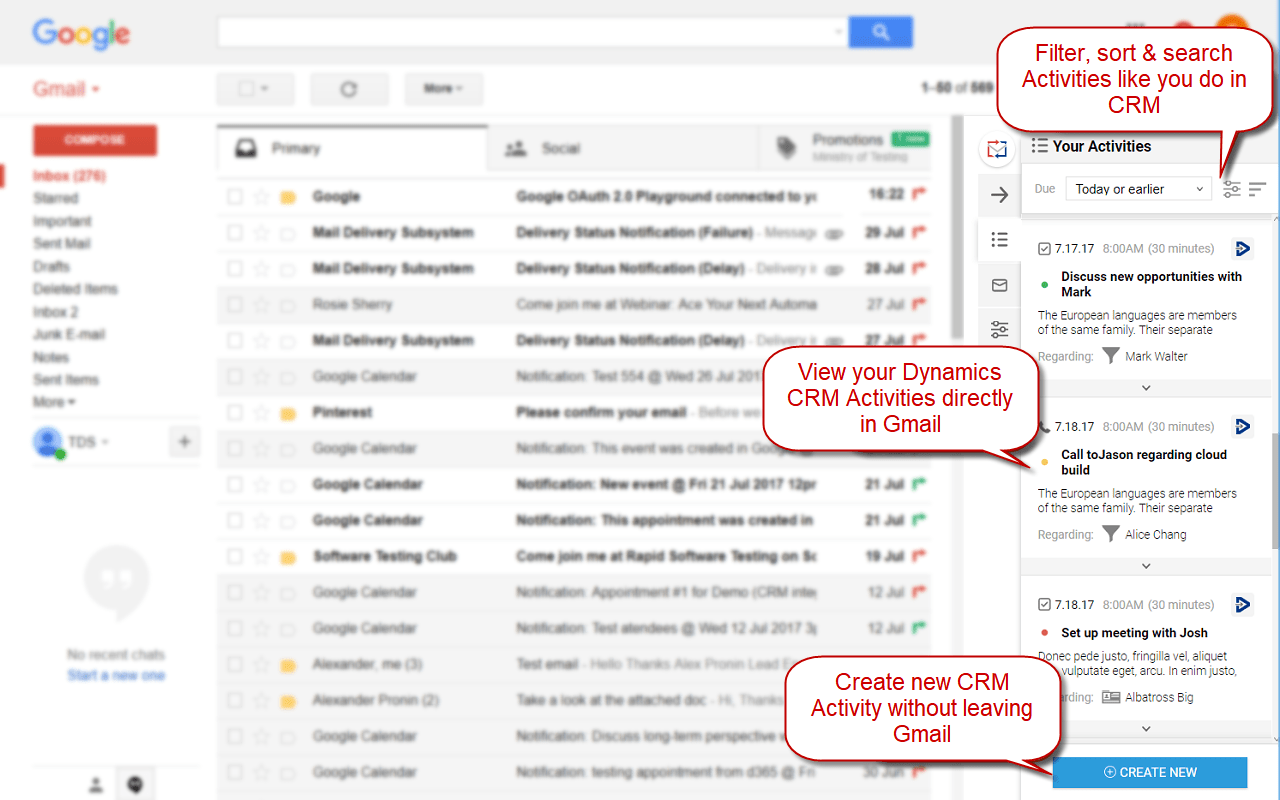Tick the checkbox for Software Testing Club email
1280x800 pixels.
click(234, 557)
